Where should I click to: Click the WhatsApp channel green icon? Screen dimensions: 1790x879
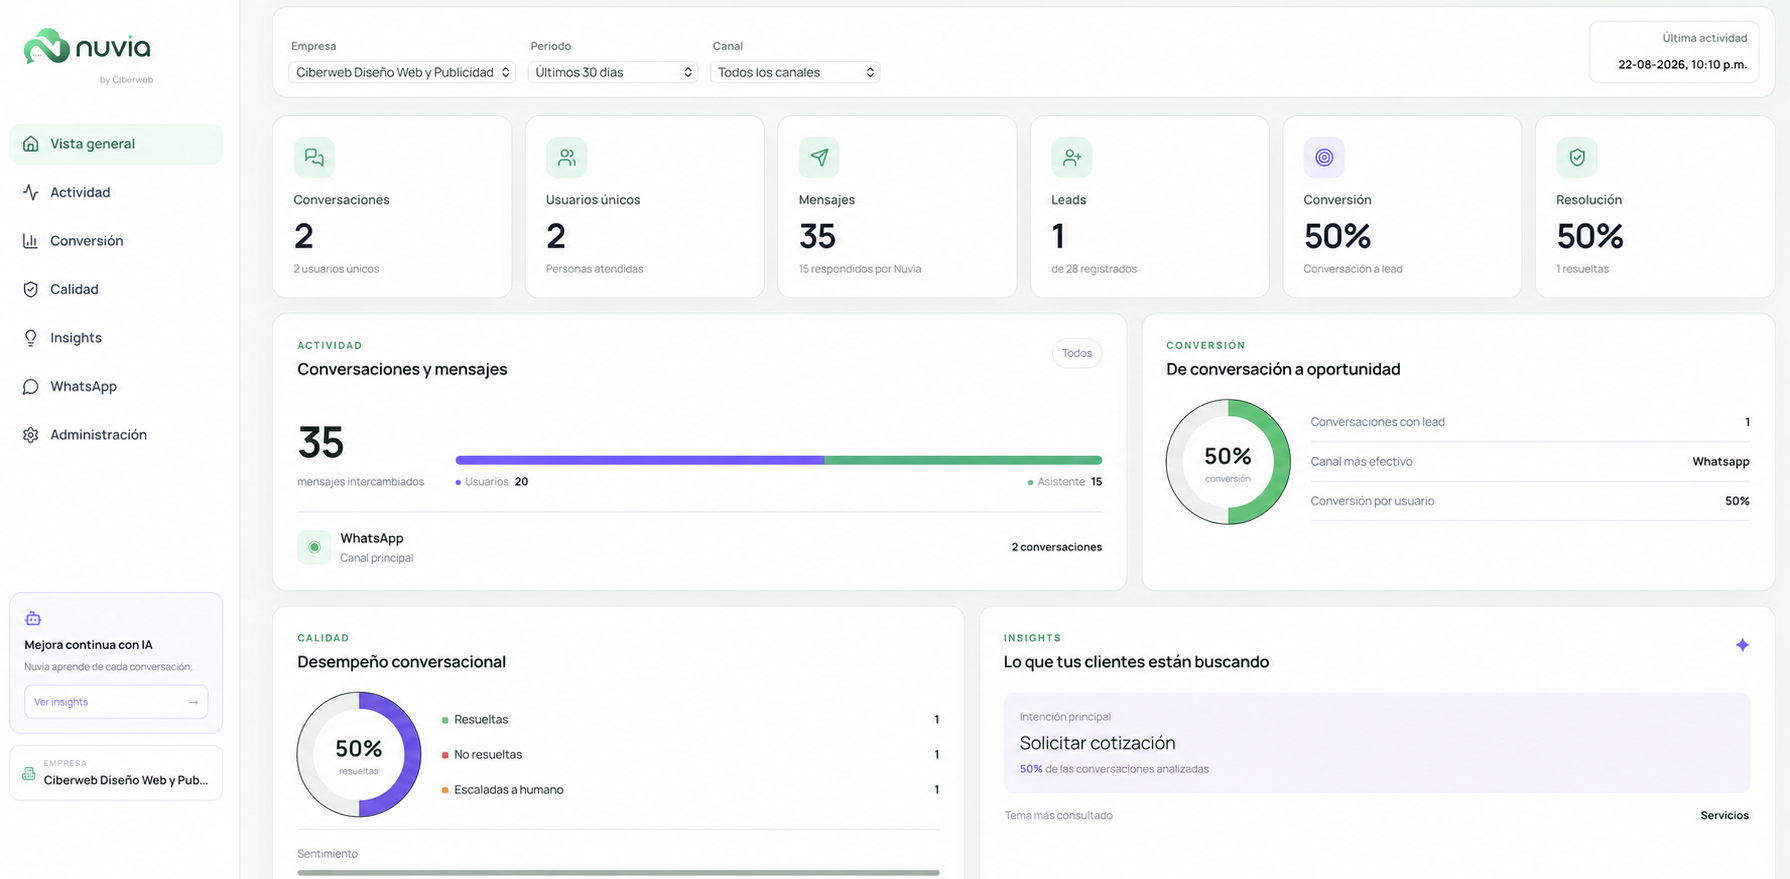tap(314, 547)
